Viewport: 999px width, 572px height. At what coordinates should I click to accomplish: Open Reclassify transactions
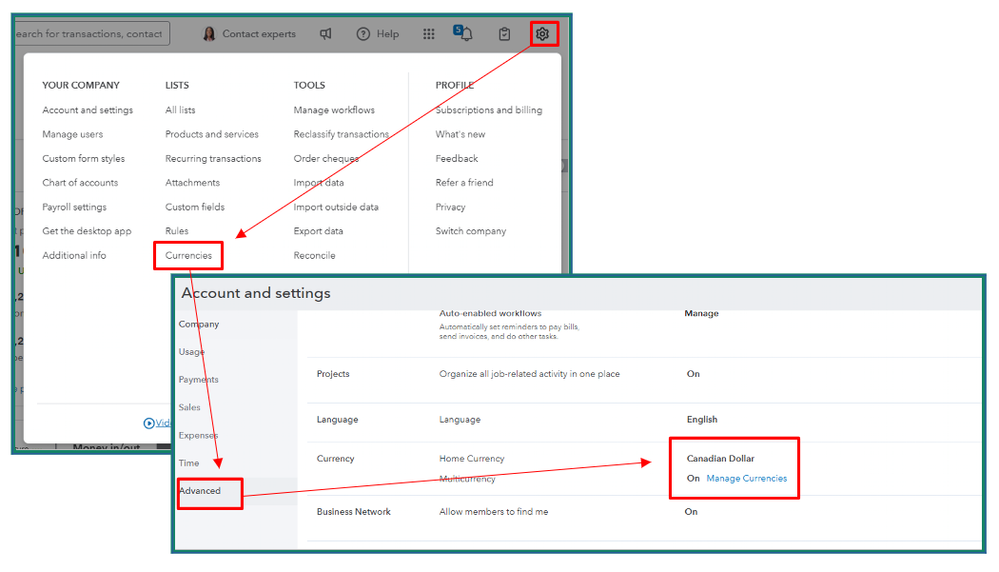point(341,134)
